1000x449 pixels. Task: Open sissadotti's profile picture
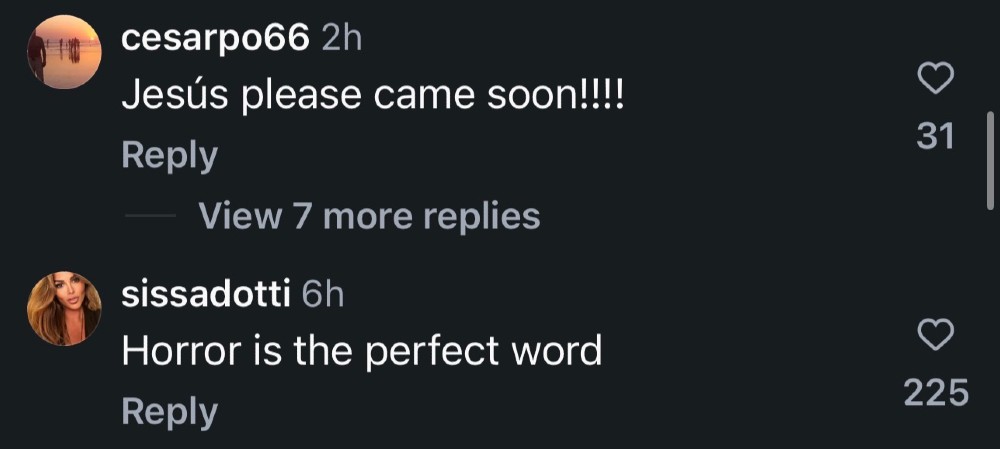(x=64, y=309)
